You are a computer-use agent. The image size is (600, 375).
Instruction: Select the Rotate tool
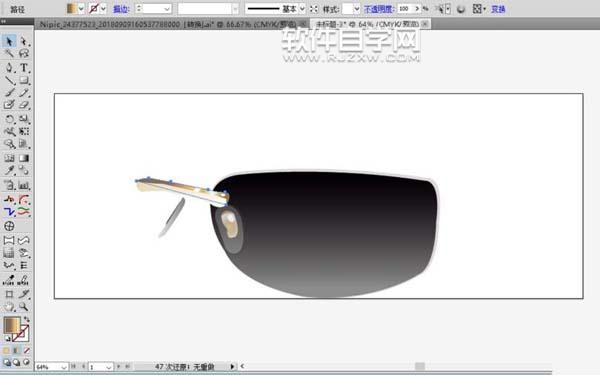pos(9,119)
